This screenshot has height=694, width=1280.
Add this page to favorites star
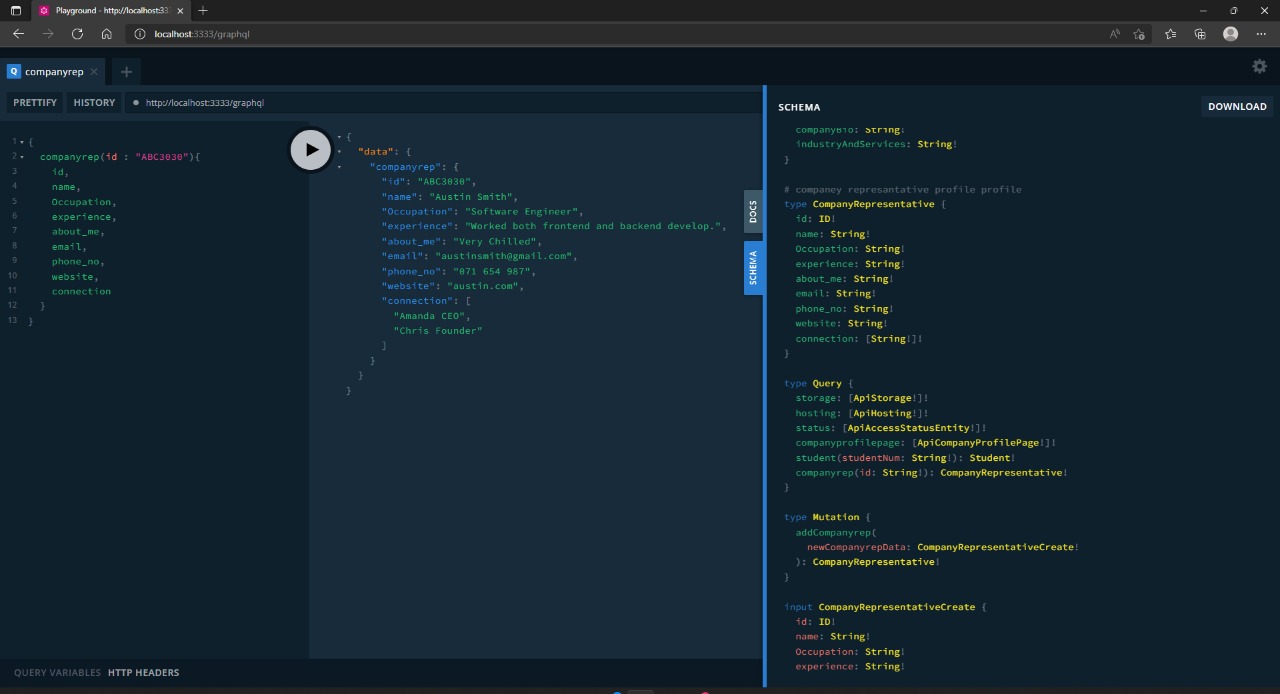[x=1139, y=34]
